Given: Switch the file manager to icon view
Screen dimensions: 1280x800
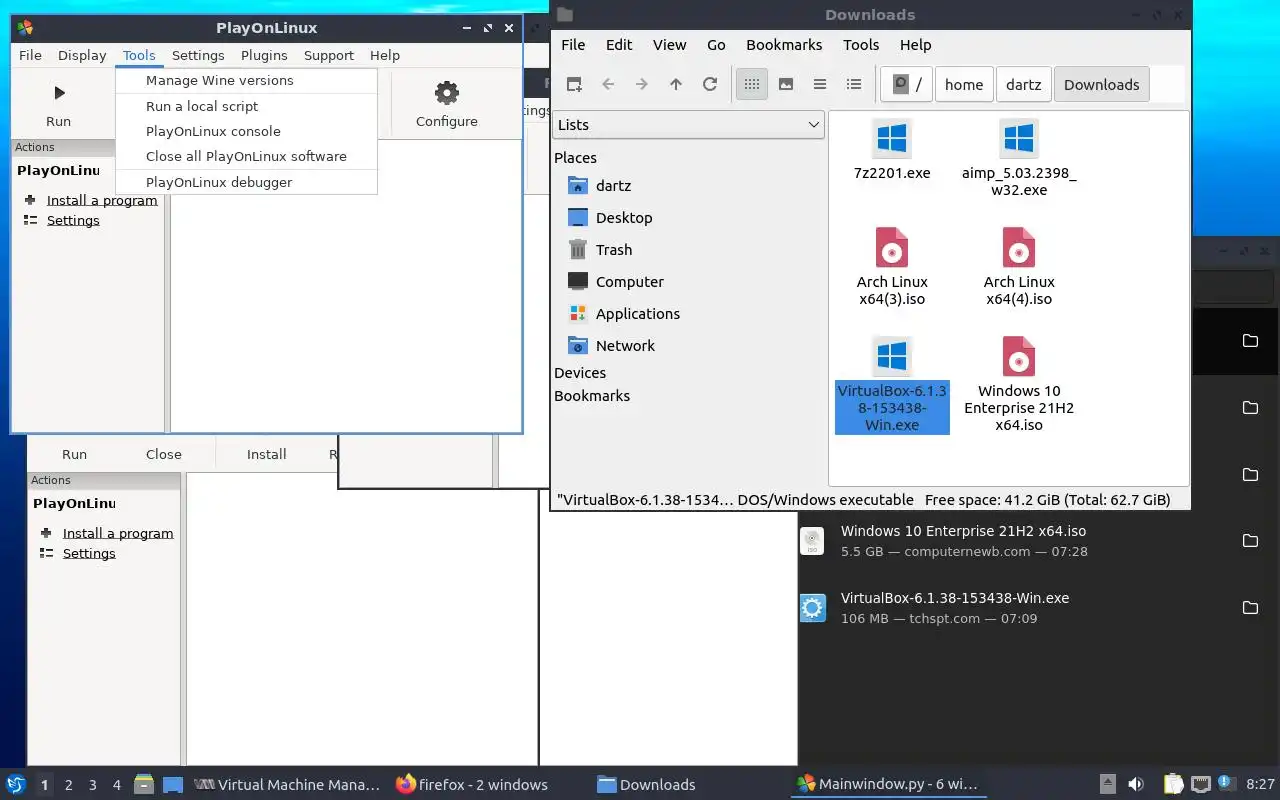Looking at the screenshot, I should click(x=752, y=85).
